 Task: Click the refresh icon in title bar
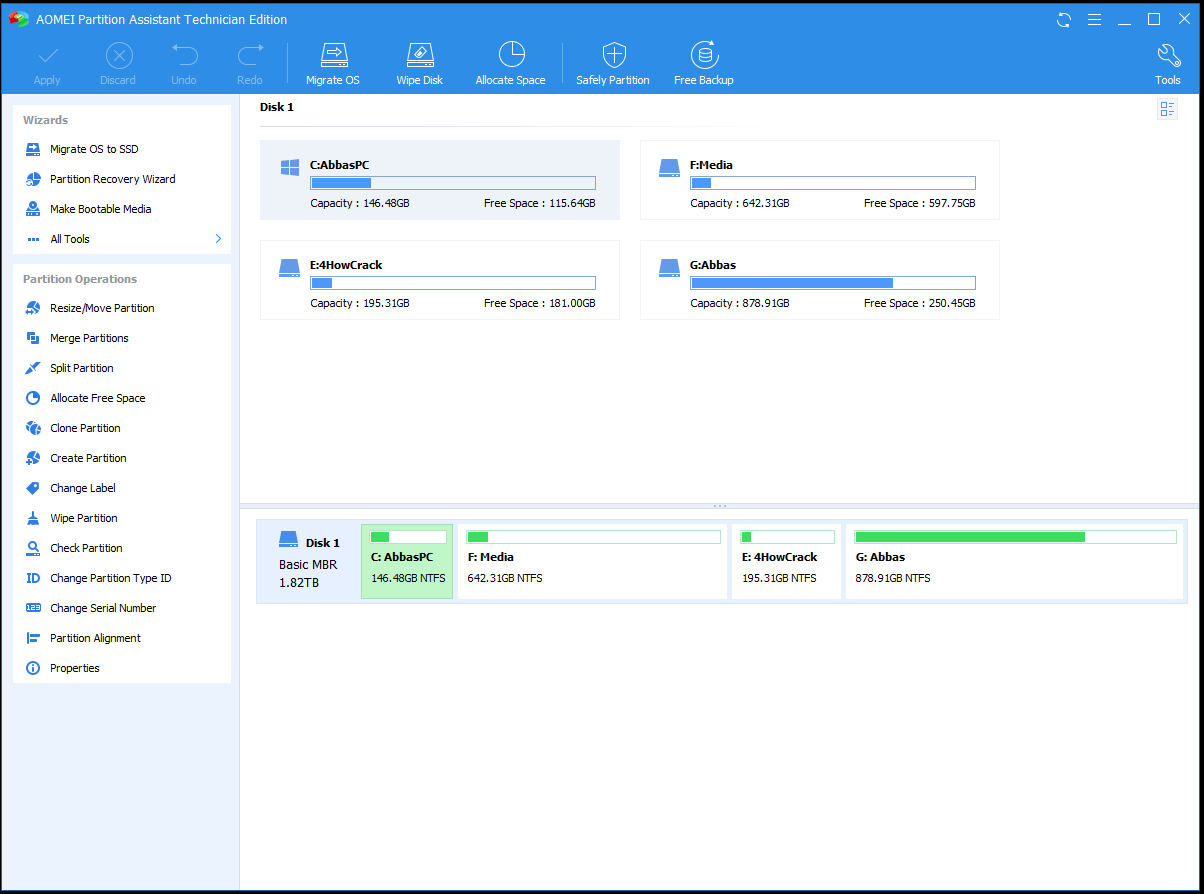(x=1064, y=19)
